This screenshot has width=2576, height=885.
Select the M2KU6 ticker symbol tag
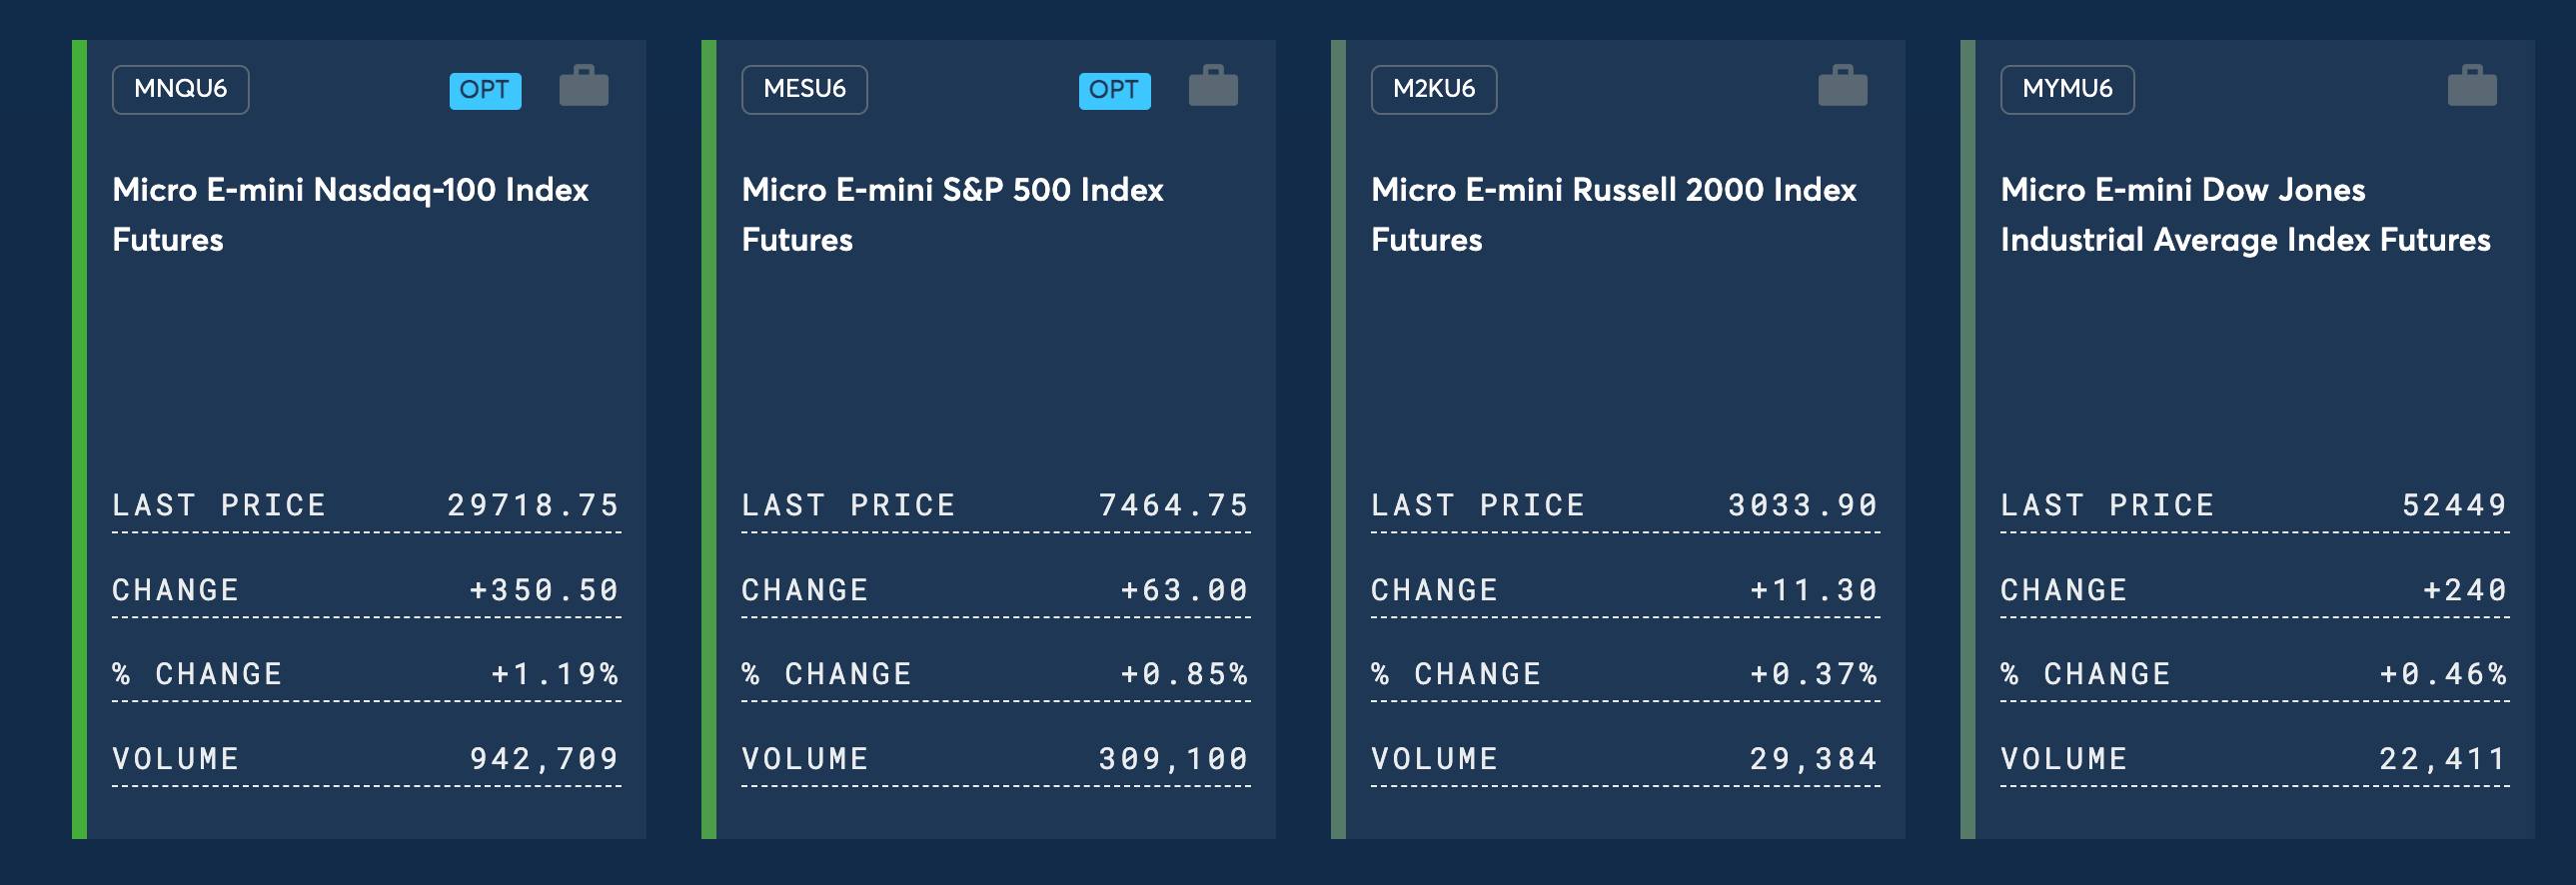[1434, 89]
